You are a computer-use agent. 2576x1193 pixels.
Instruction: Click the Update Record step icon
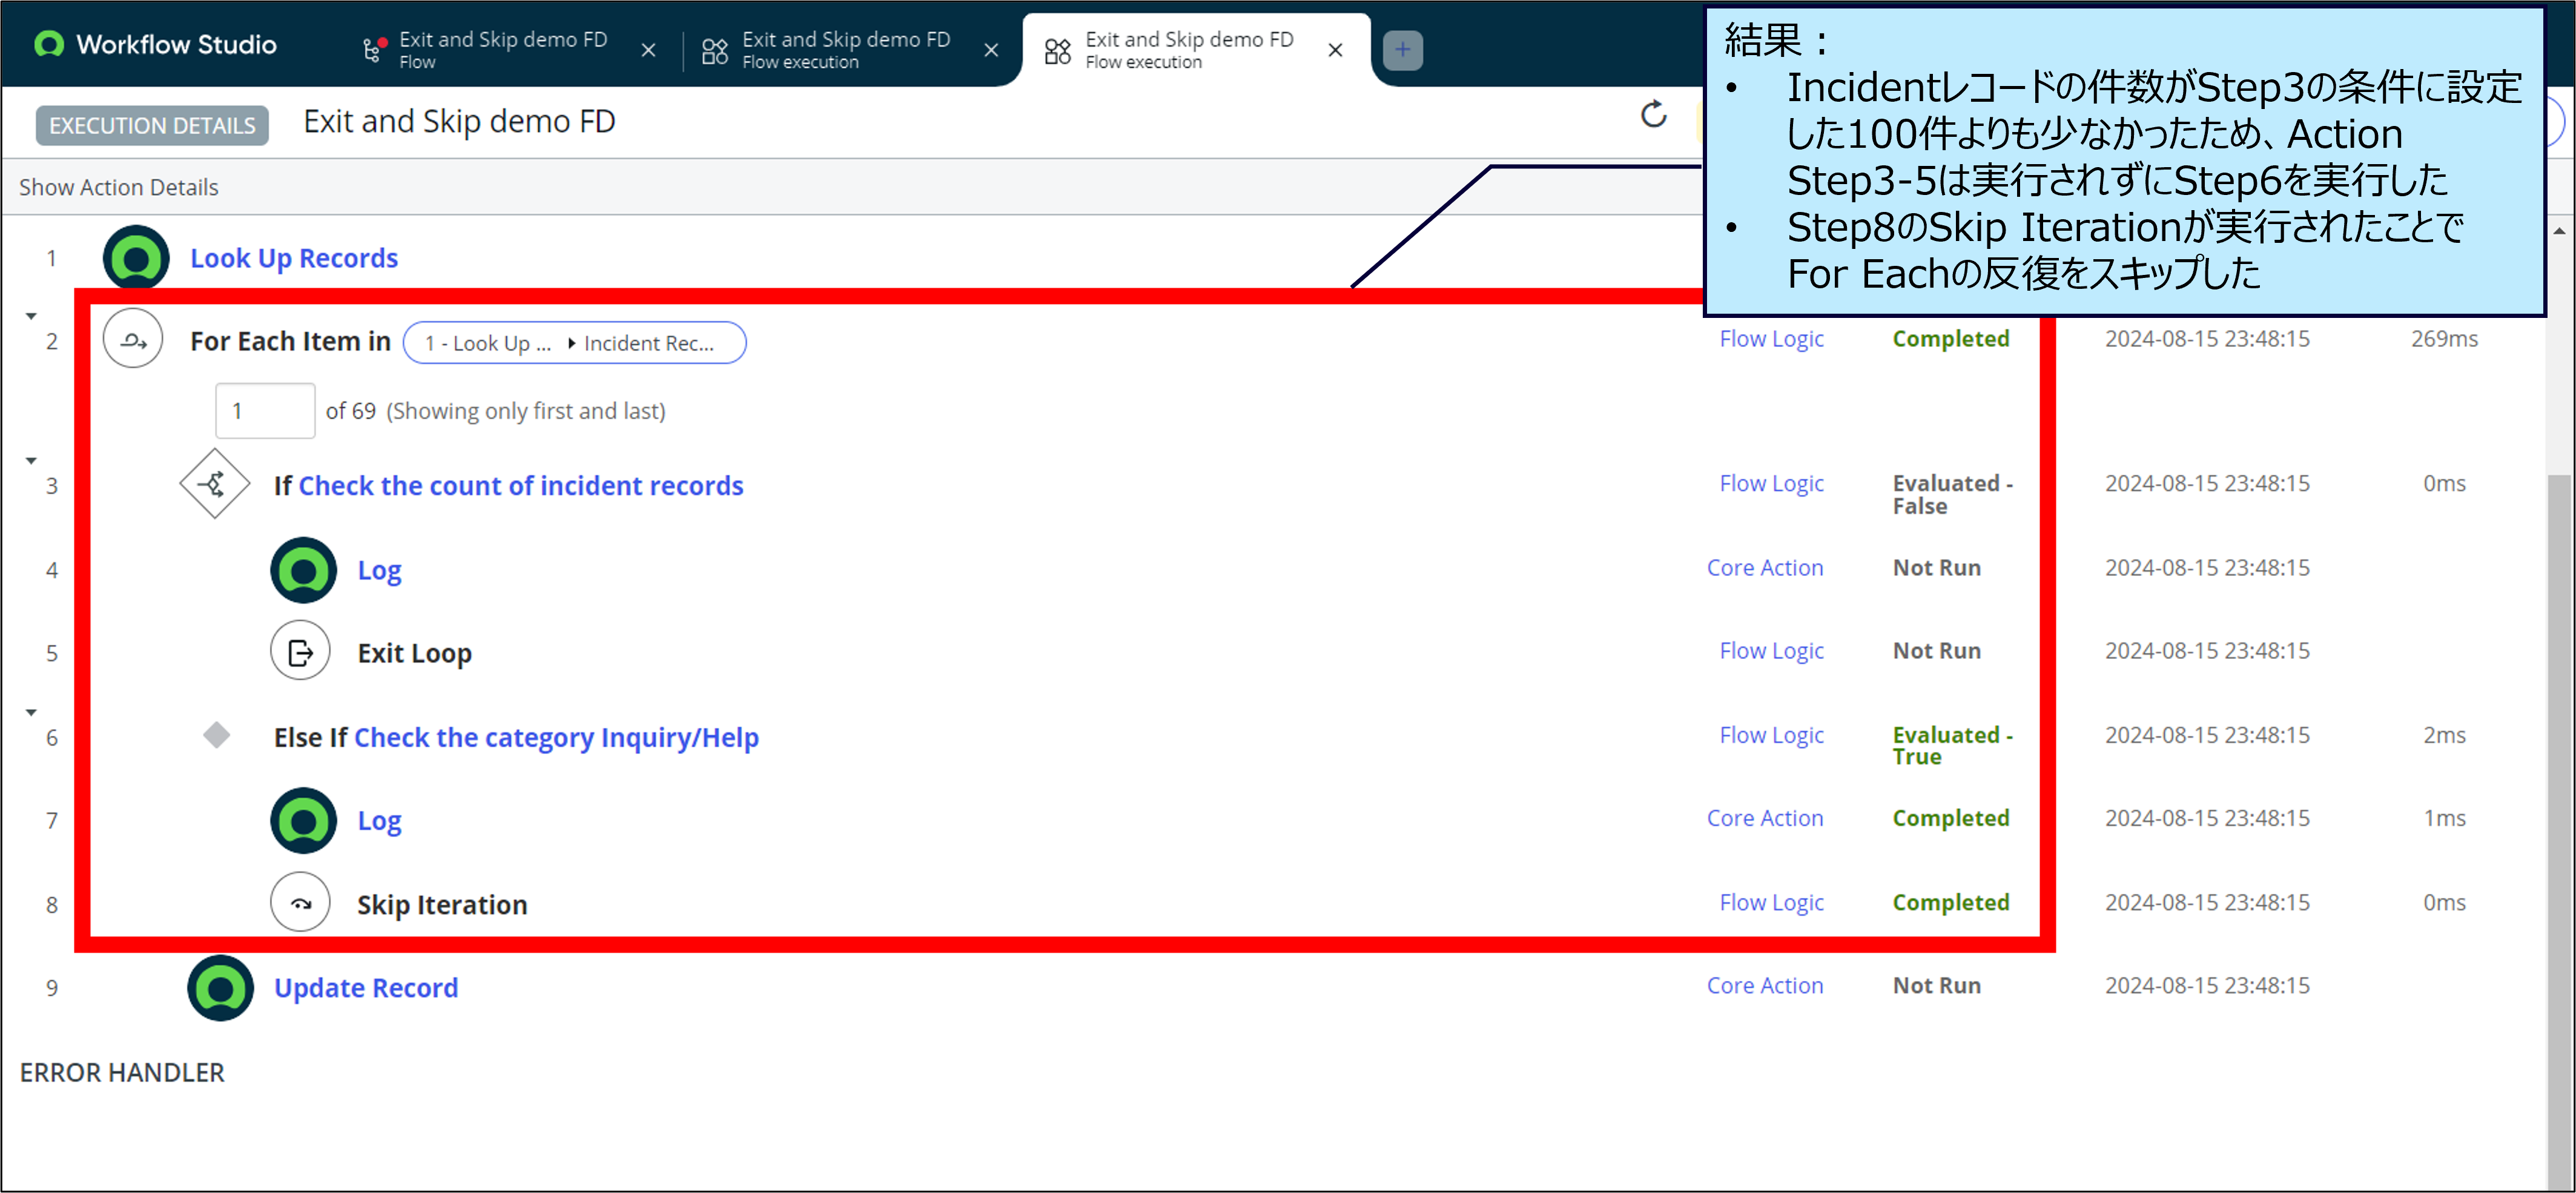pyautogui.click(x=220, y=988)
